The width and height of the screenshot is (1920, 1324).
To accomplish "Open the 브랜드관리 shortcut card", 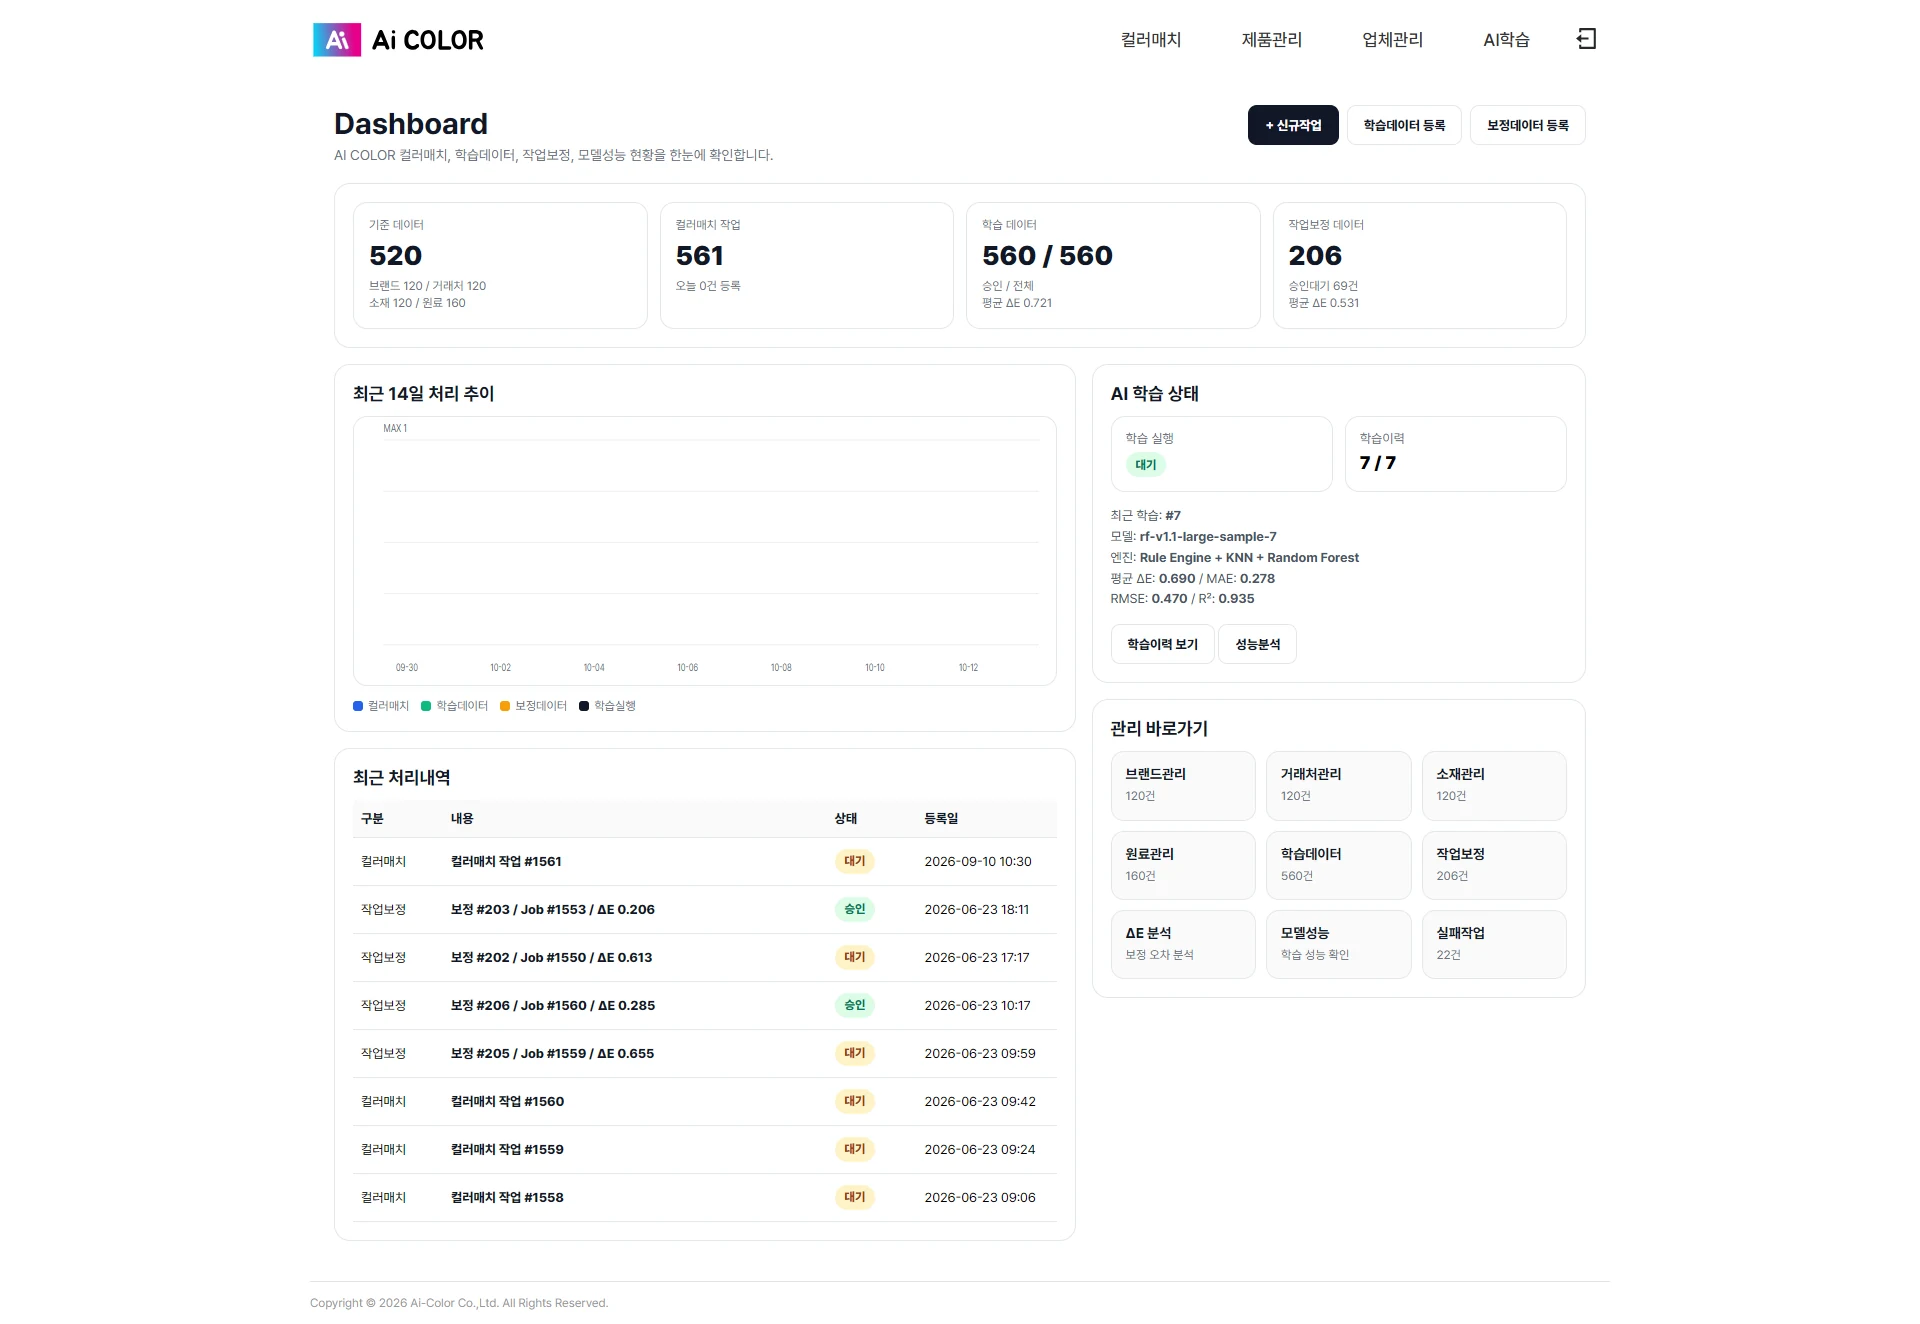I will pos(1183,786).
